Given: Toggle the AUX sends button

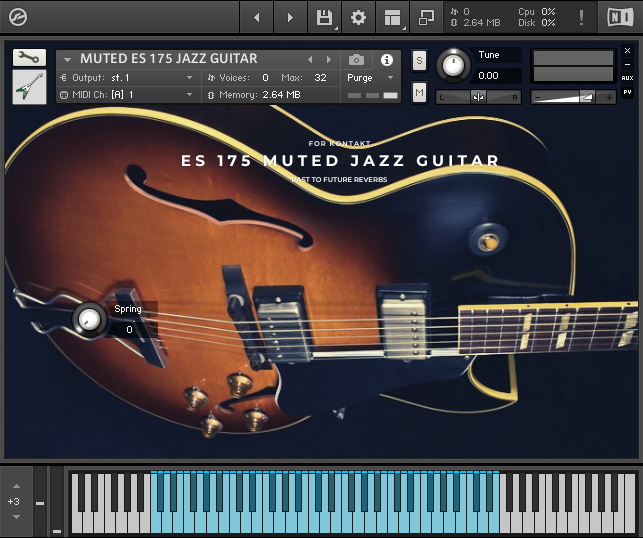Looking at the screenshot, I should click(x=627, y=78).
